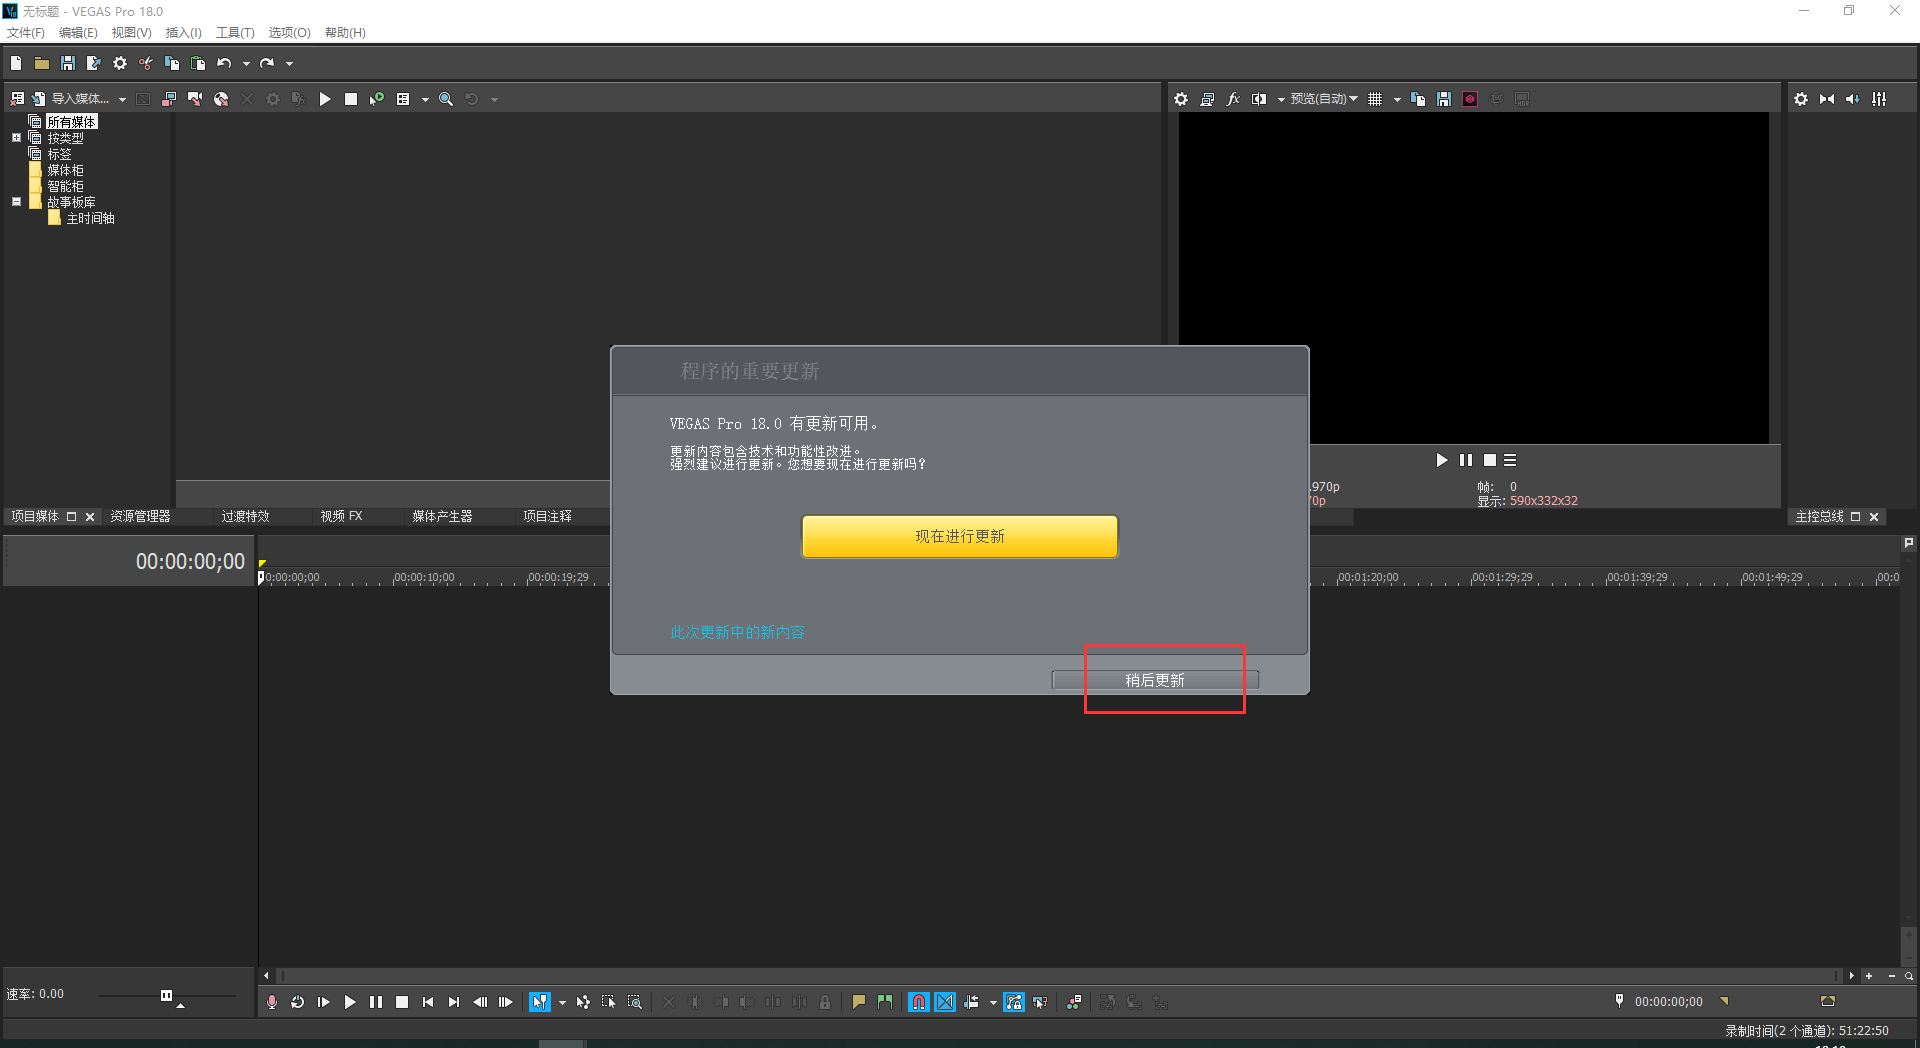Open the Project Media views dropdown arrow
The image size is (1920, 1048).
pos(425,100)
